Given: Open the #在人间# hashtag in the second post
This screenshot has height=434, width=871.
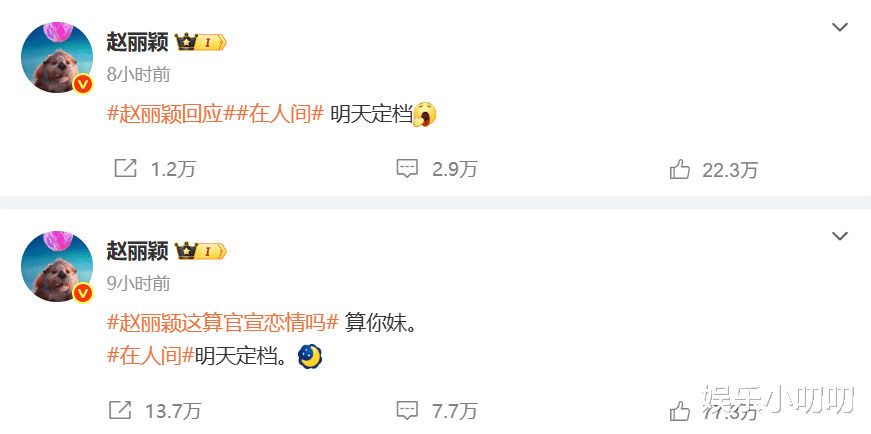Looking at the screenshot, I should (150, 357).
